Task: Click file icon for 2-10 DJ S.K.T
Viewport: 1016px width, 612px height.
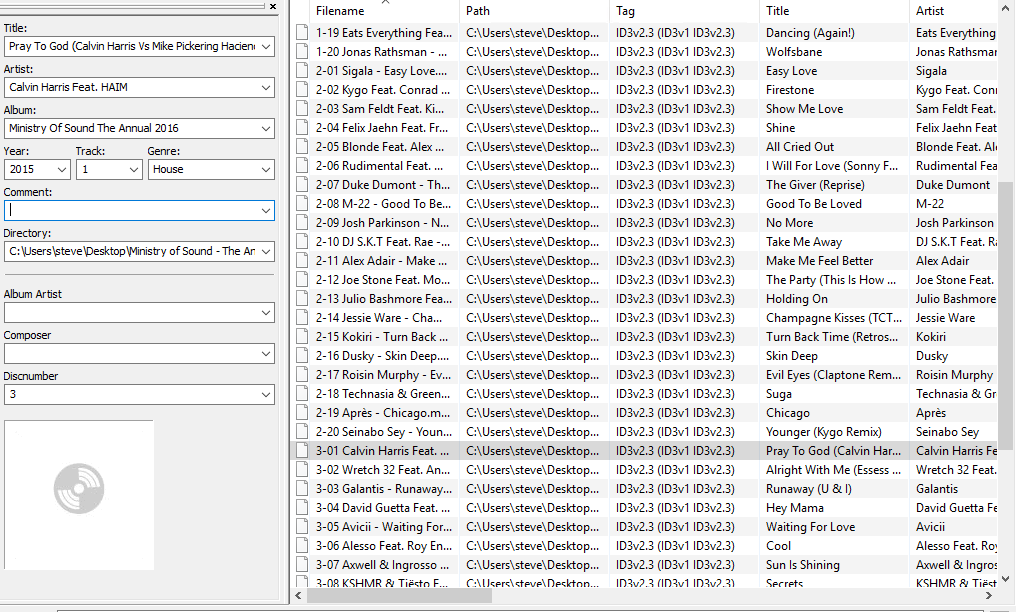Action: pyautogui.click(x=302, y=242)
